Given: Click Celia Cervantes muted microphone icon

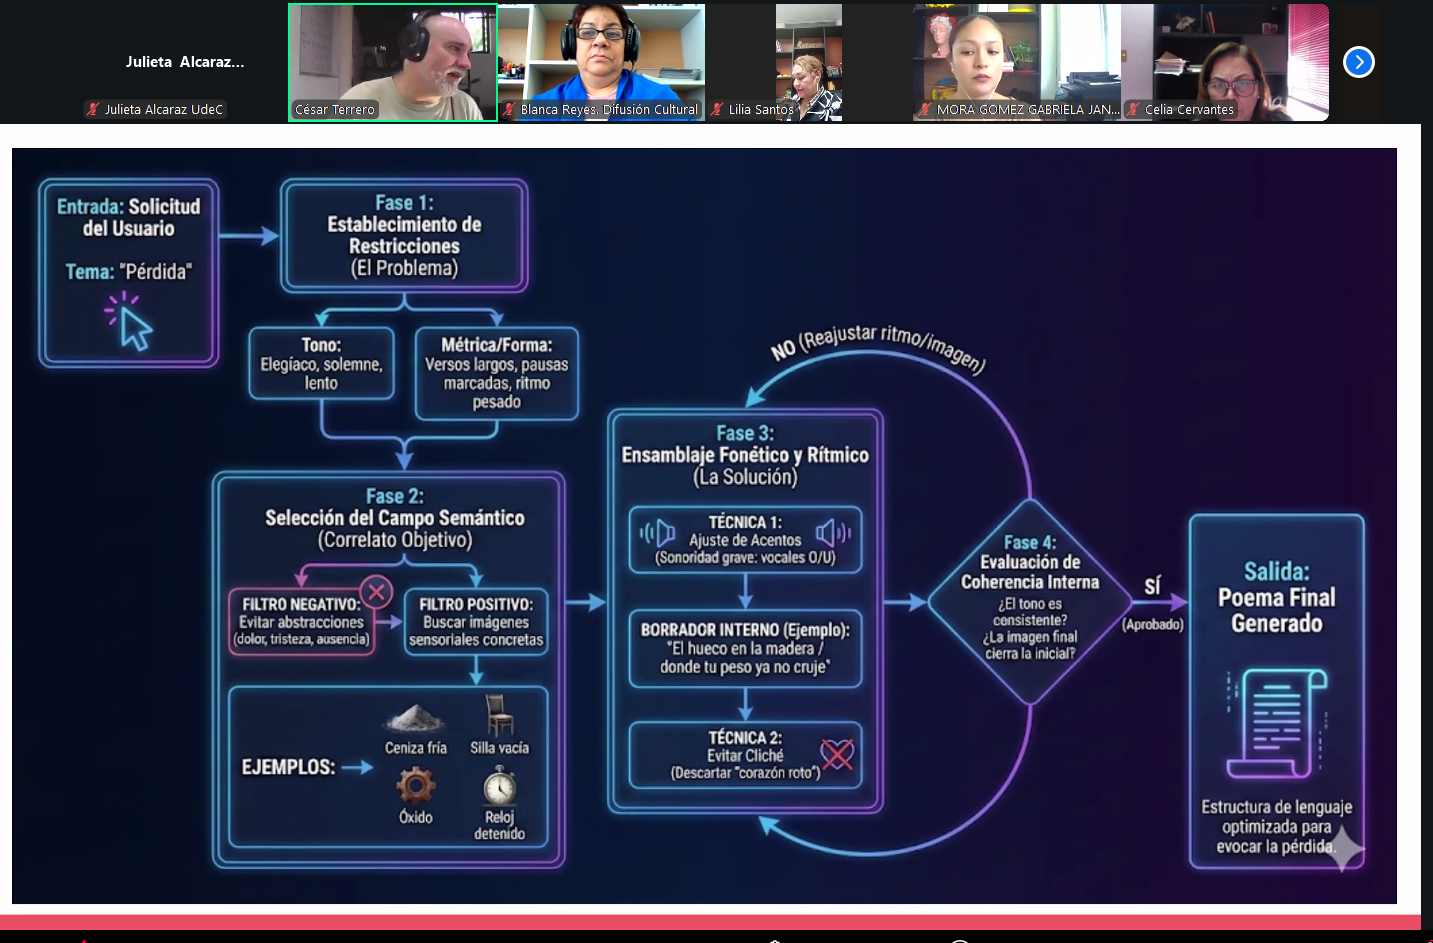Looking at the screenshot, I should [x=1133, y=110].
